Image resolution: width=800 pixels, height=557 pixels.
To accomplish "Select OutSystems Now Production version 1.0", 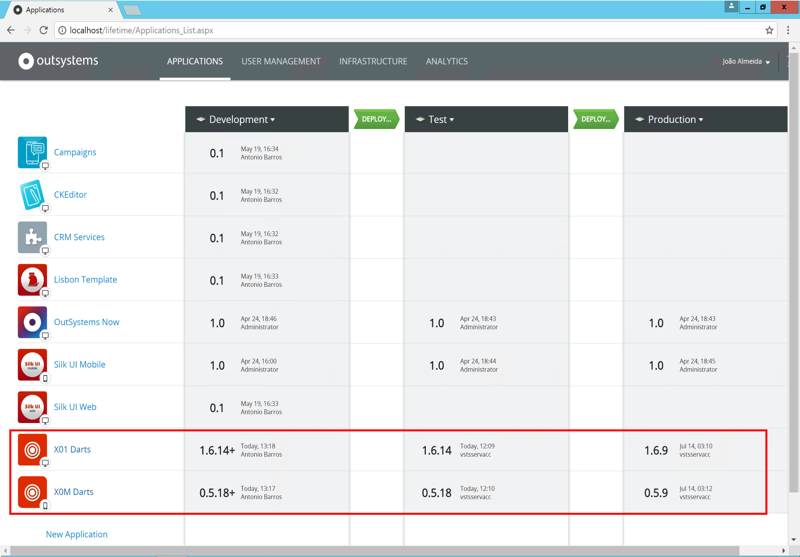I will click(656, 323).
